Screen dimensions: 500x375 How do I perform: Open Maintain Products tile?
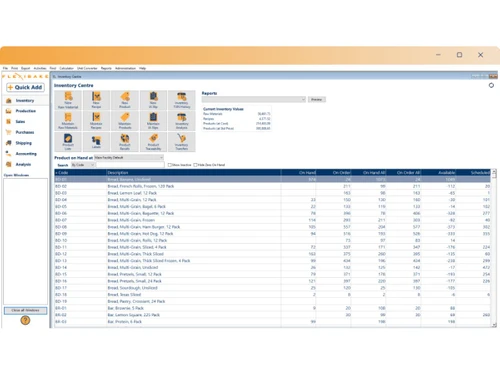pos(125,121)
